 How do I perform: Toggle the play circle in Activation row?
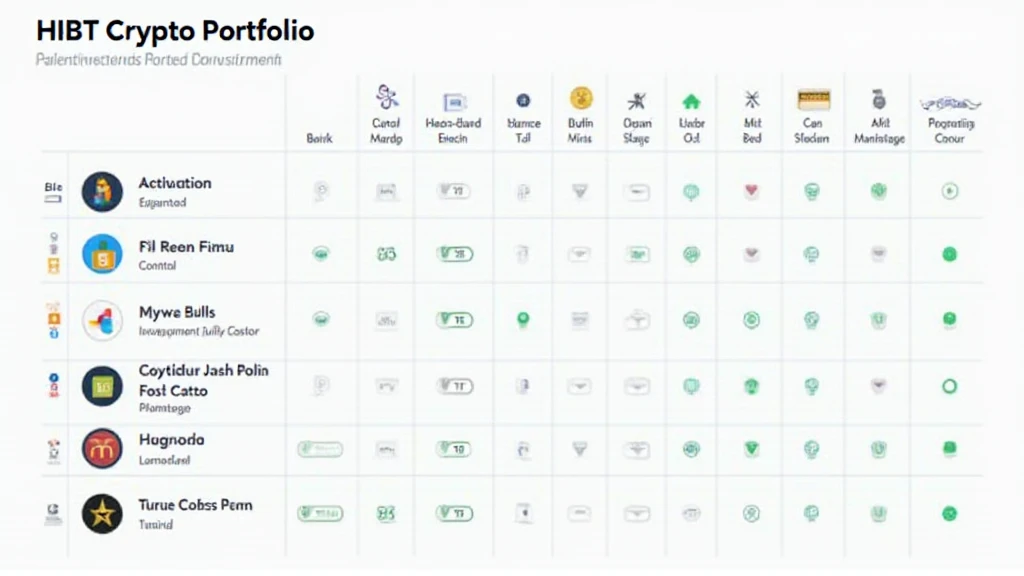pos(950,191)
